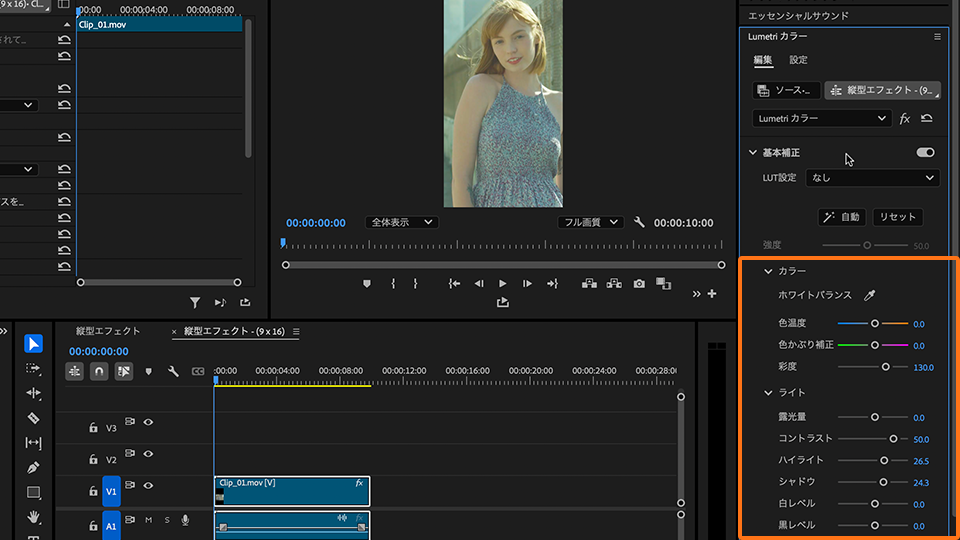The width and height of the screenshot is (960, 540).
Task: Select the Pen tool in toolbar
Action: pyautogui.click(x=34, y=467)
